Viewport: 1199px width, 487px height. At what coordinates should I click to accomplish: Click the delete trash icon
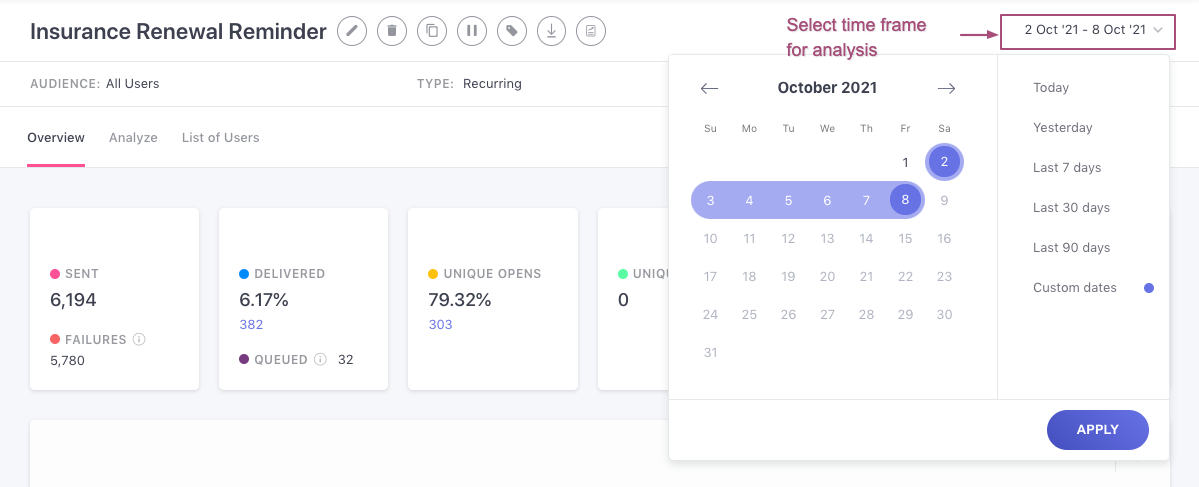tap(392, 31)
